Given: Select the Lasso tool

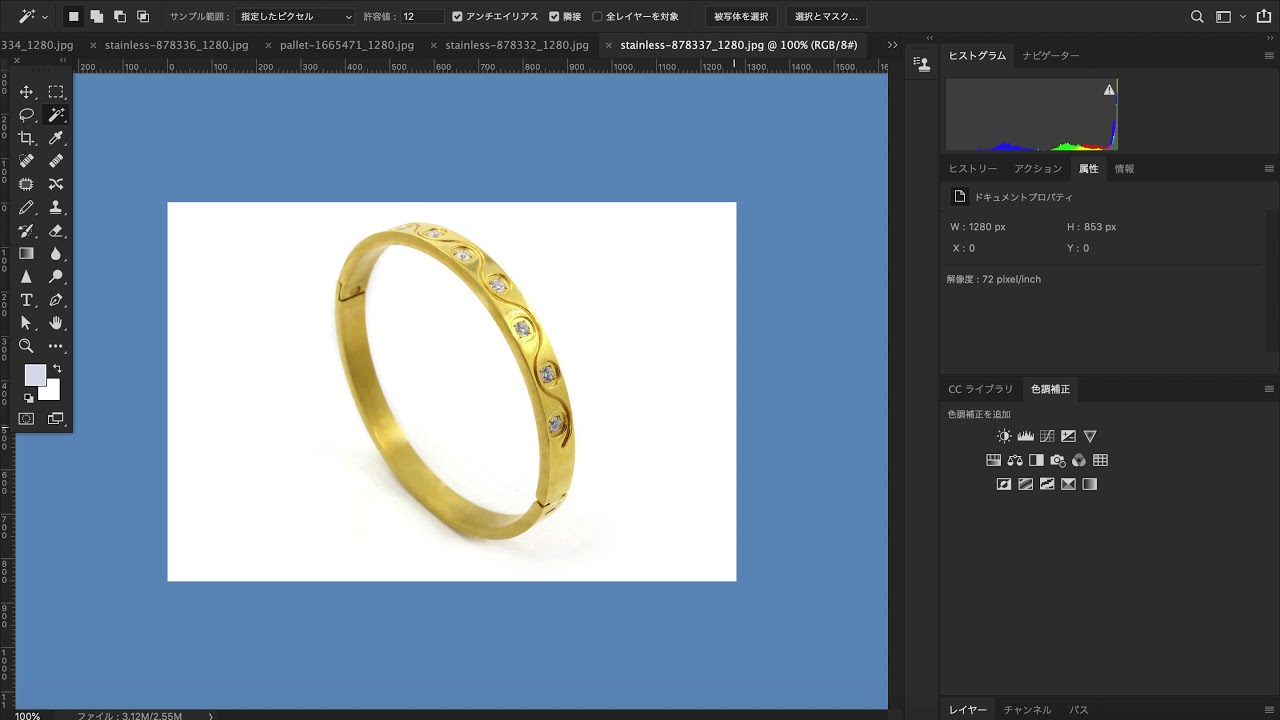Looking at the screenshot, I should point(27,115).
